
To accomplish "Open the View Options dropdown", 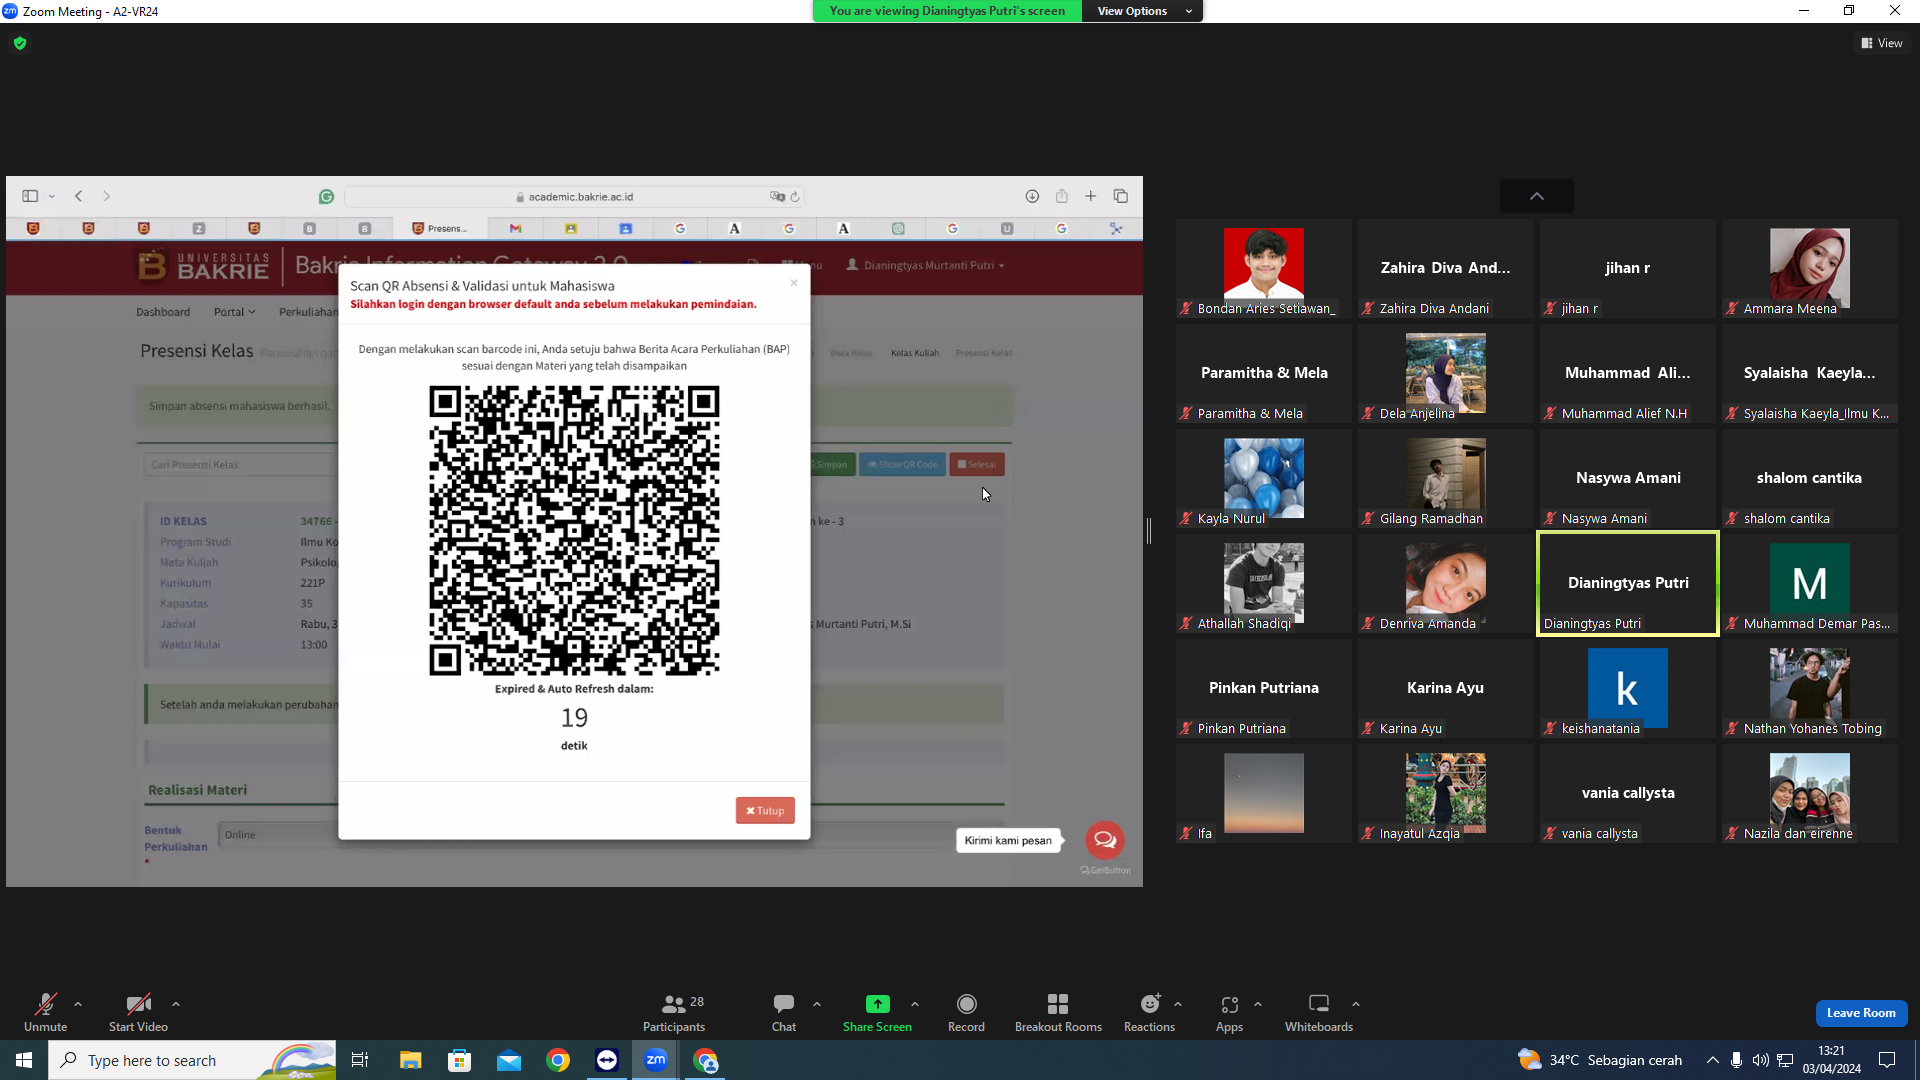I will point(1143,11).
